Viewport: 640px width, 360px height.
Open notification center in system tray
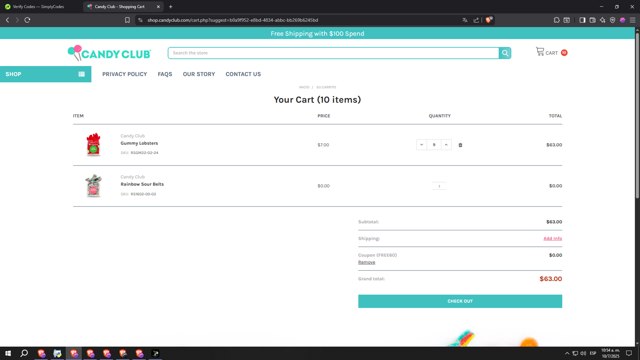[629, 353]
